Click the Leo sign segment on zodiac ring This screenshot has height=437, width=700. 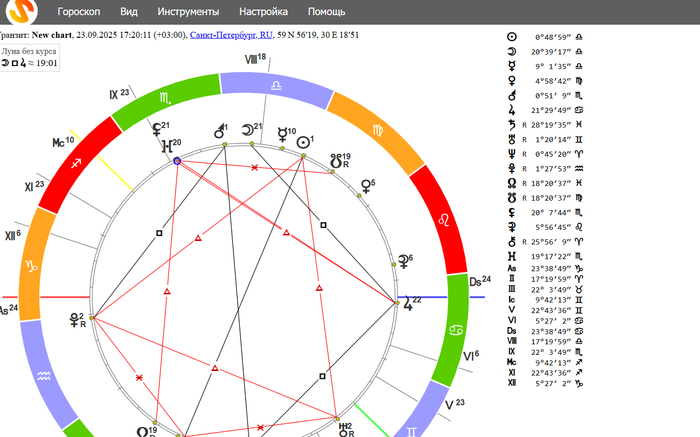coord(441,219)
